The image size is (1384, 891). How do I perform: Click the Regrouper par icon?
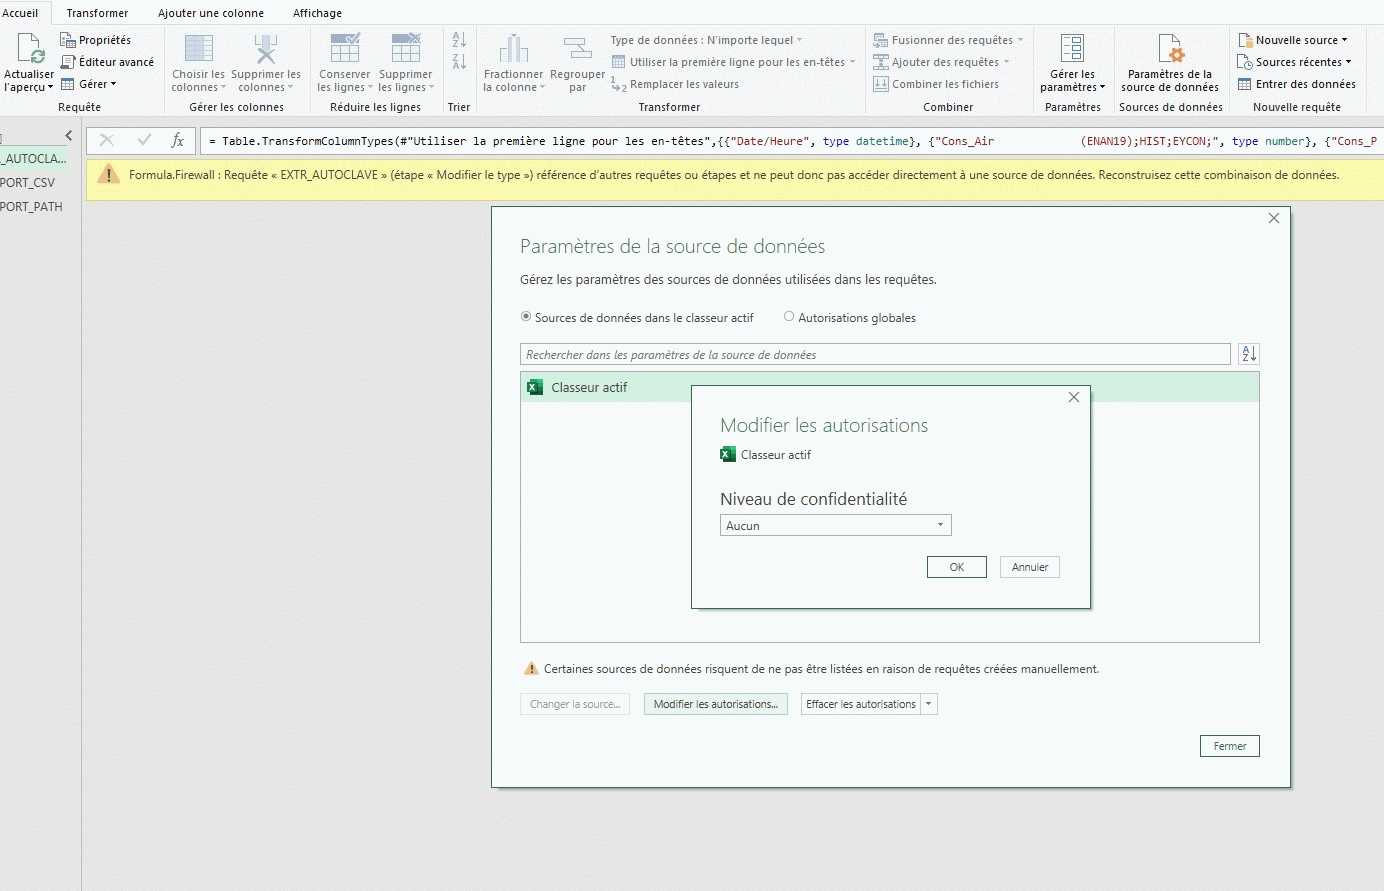pyautogui.click(x=577, y=49)
